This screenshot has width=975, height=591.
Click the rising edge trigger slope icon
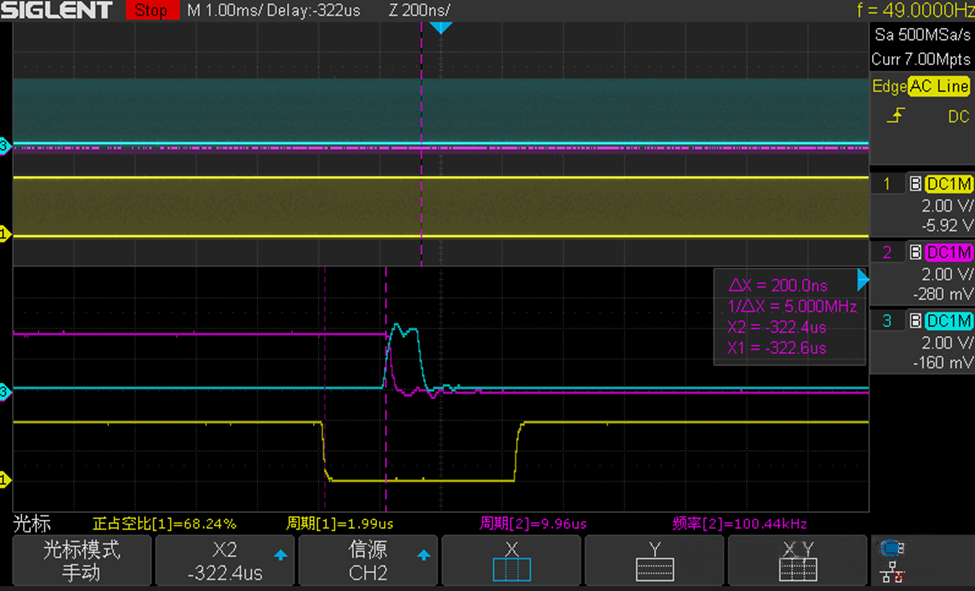pyautogui.click(x=895, y=117)
